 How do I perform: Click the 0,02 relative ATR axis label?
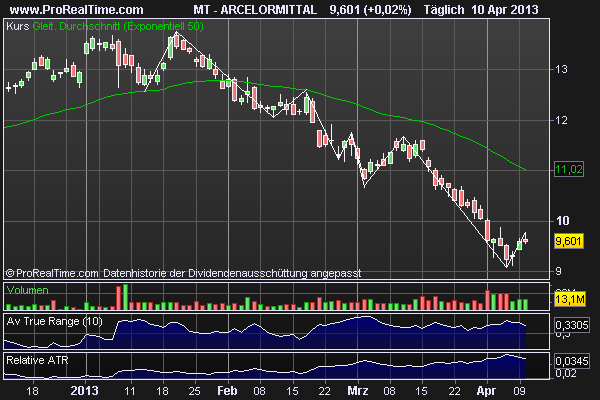click(566, 373)
